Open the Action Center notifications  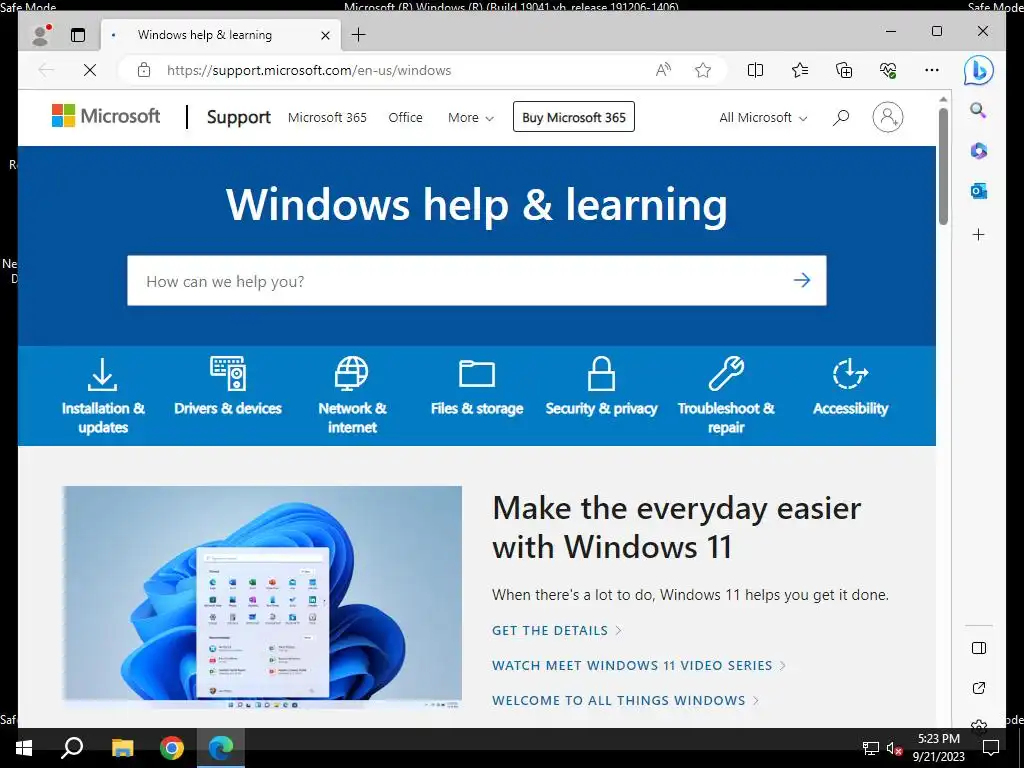coord(991,748)
